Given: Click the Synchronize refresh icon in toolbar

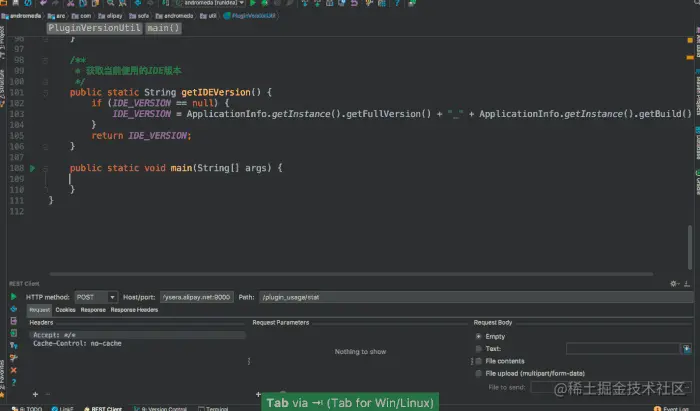Looking at the screenshot, I should point(28,3).
